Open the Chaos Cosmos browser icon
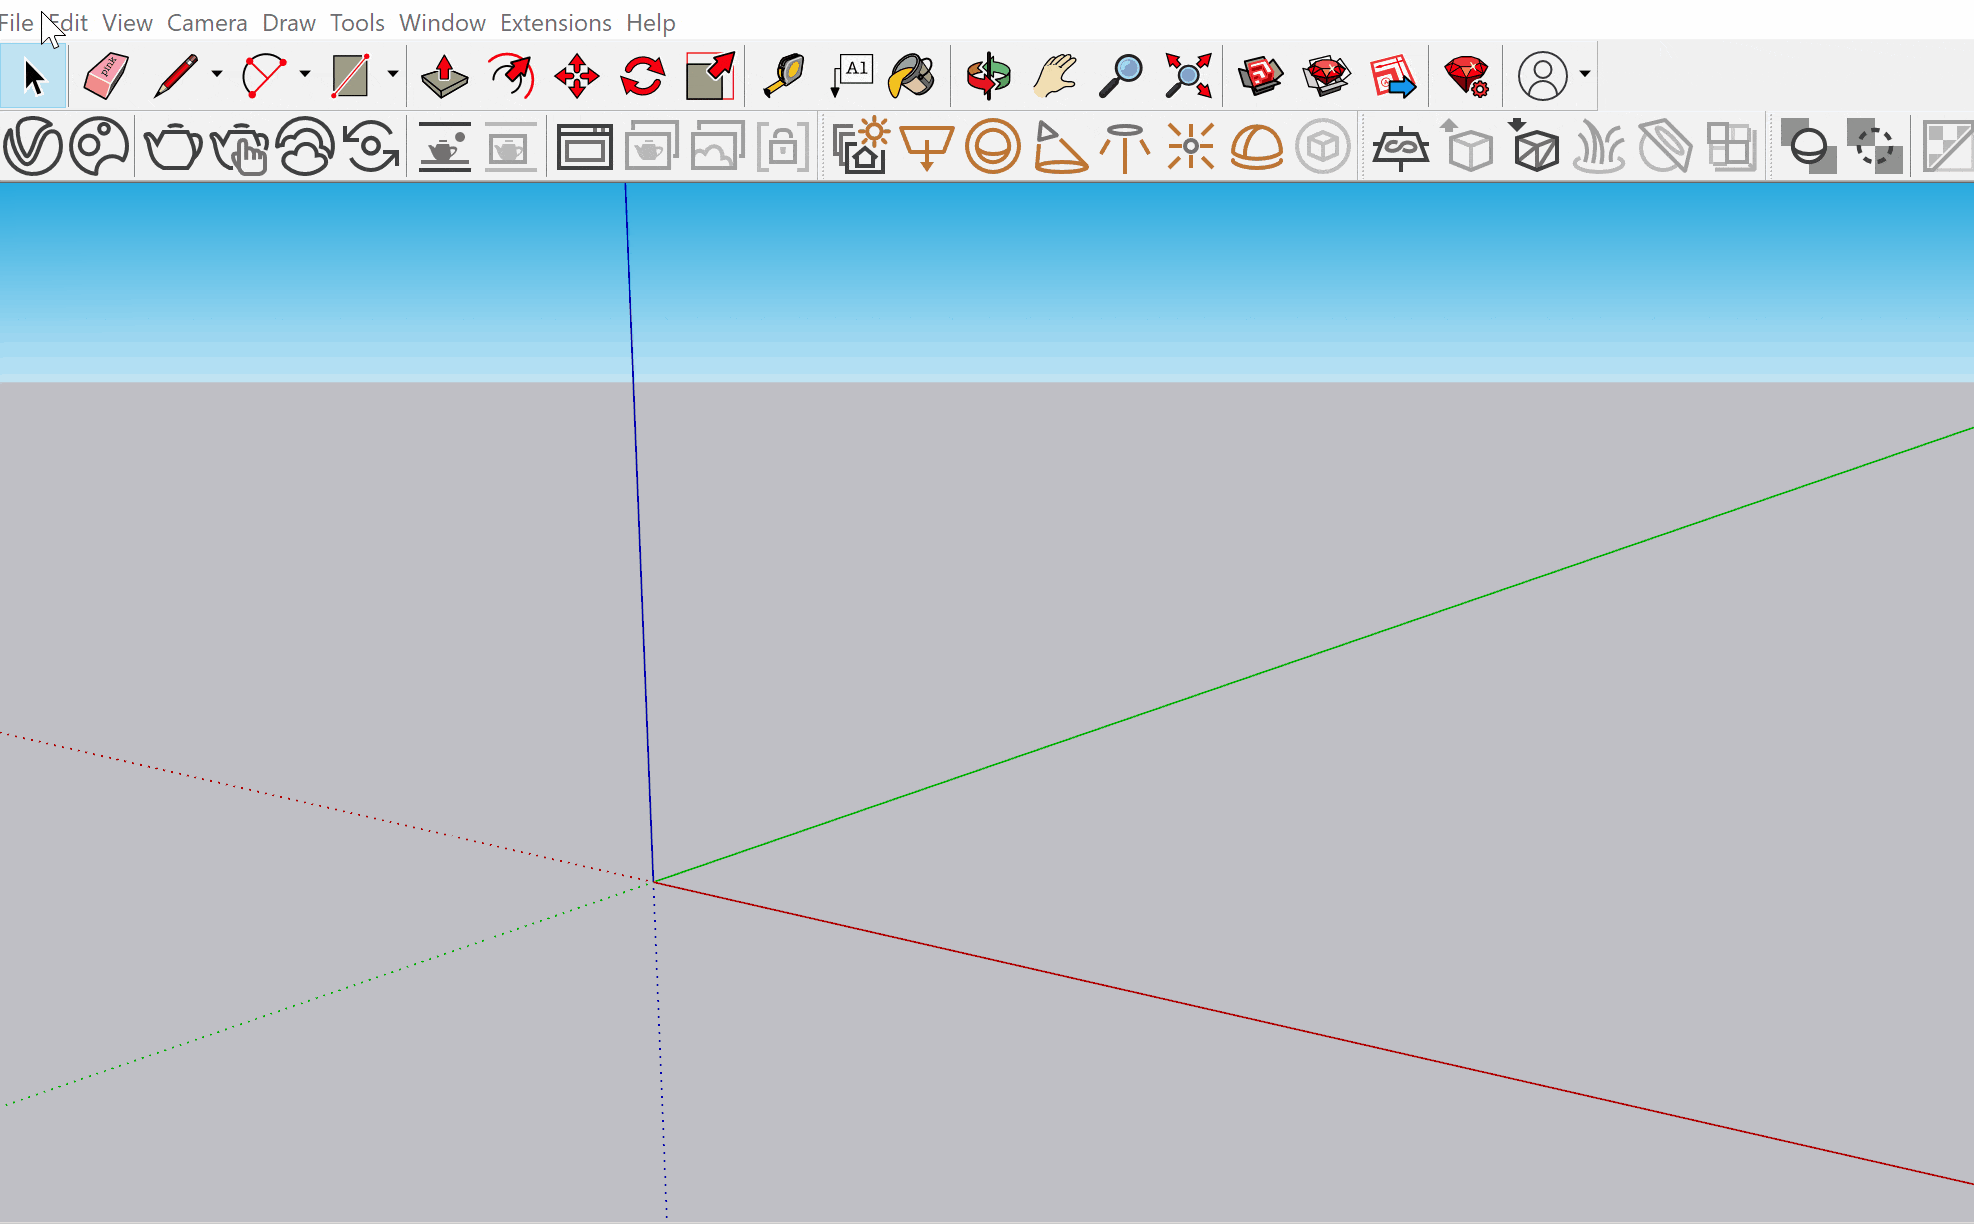This screenshot has height=1224, width=1974. (x=100, y=147)
